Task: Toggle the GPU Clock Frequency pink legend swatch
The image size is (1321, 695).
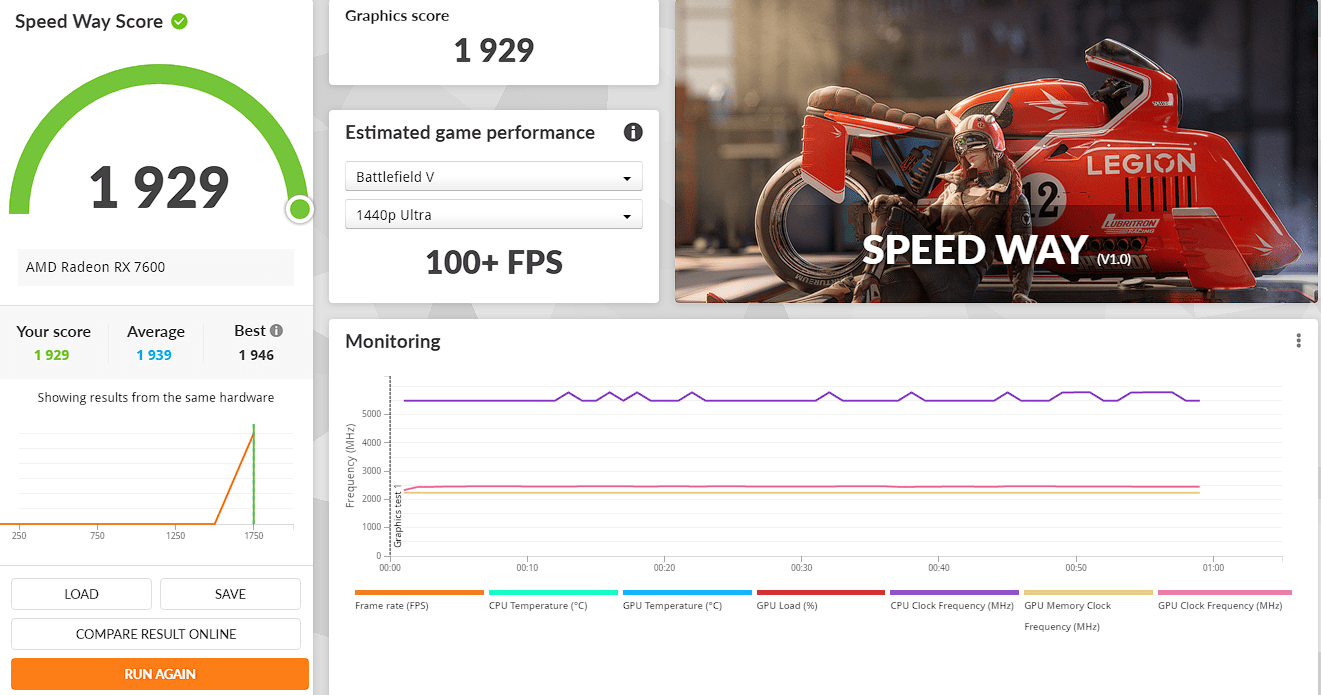Action: pyautogui.click(x=1224, y=592)
